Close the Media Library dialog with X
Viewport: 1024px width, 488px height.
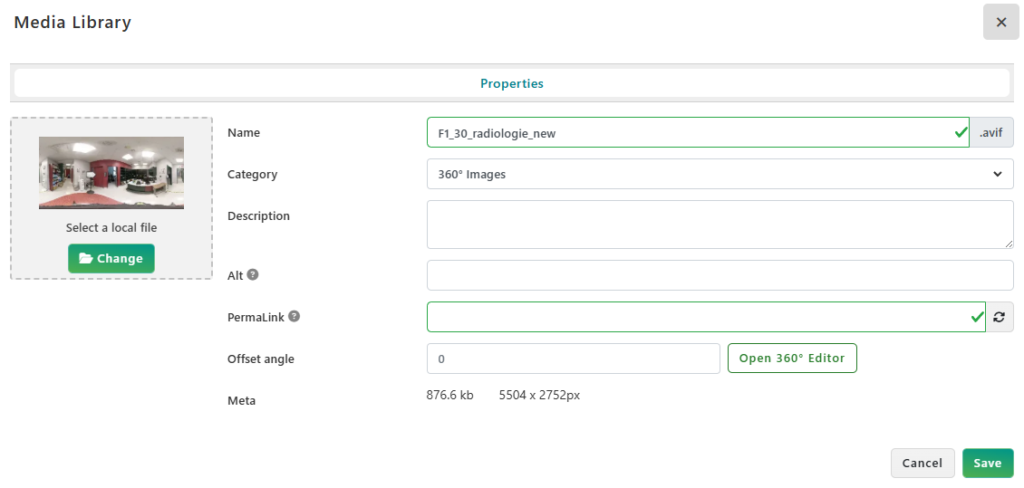click(1001, 22)
